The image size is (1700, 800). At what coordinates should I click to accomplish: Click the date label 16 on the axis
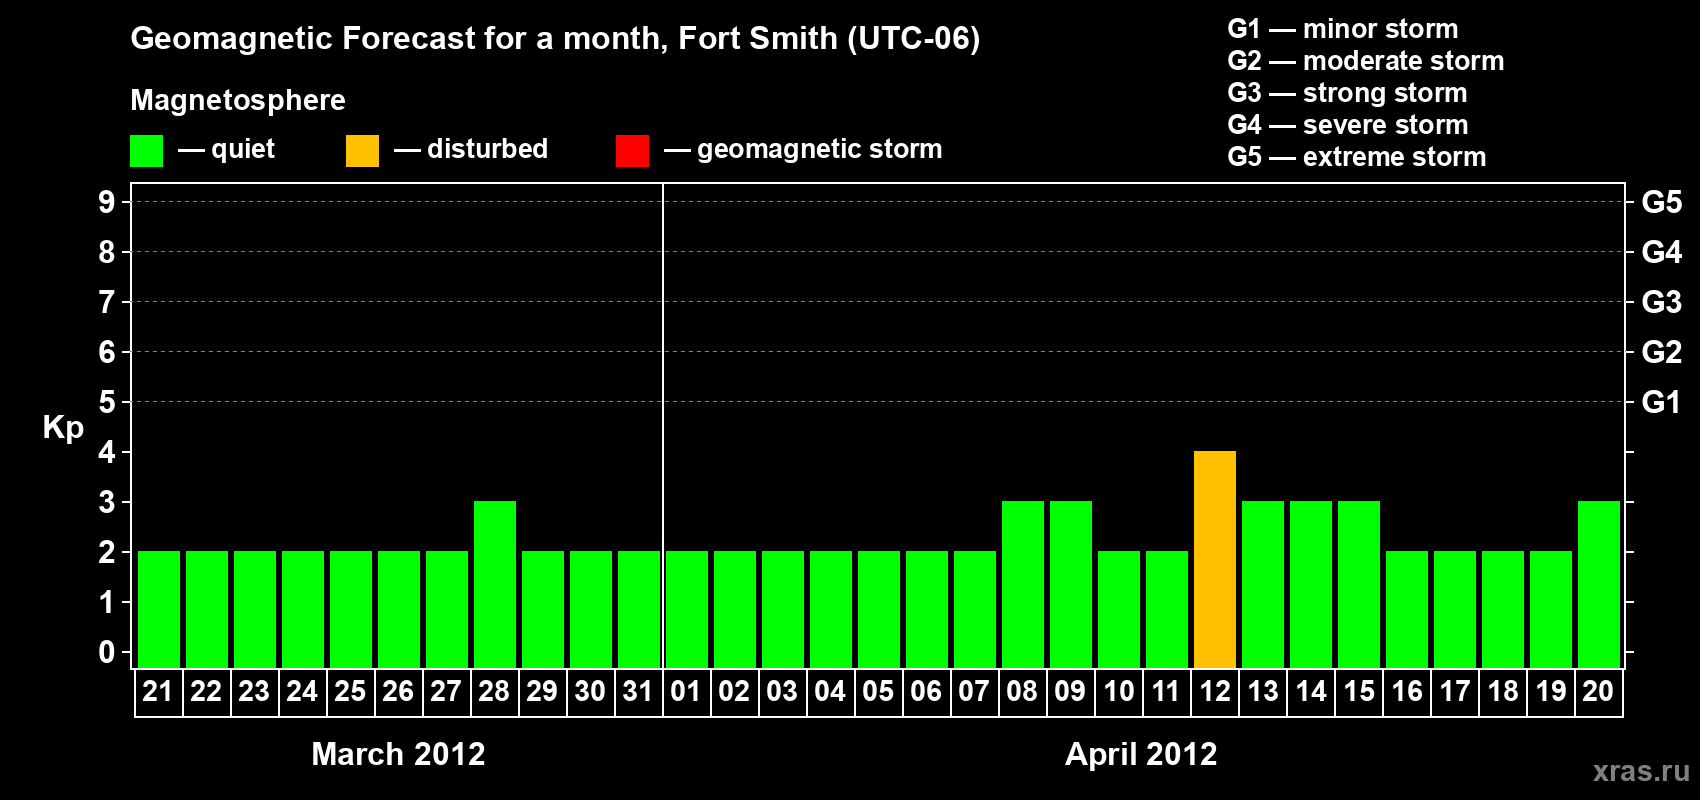coord(1407,691)
